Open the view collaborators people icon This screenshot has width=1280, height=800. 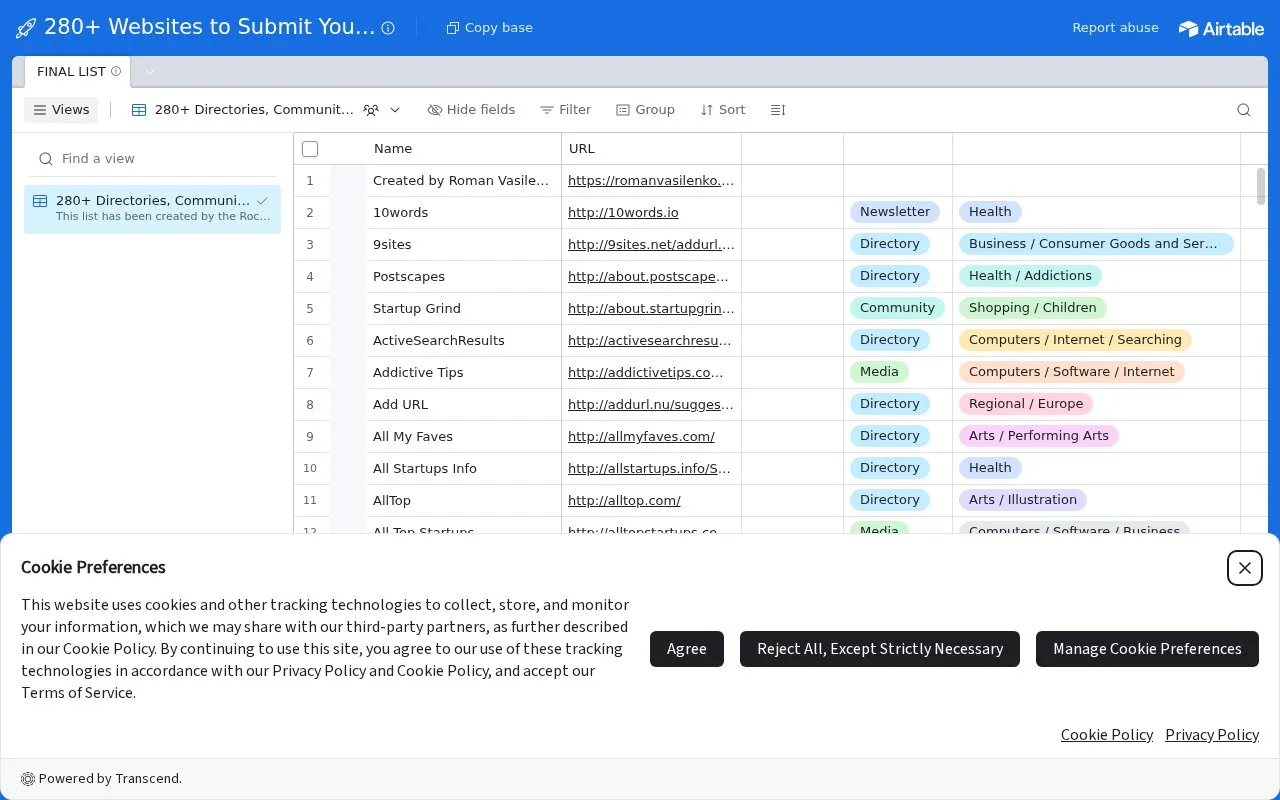[x=371, y=110]
